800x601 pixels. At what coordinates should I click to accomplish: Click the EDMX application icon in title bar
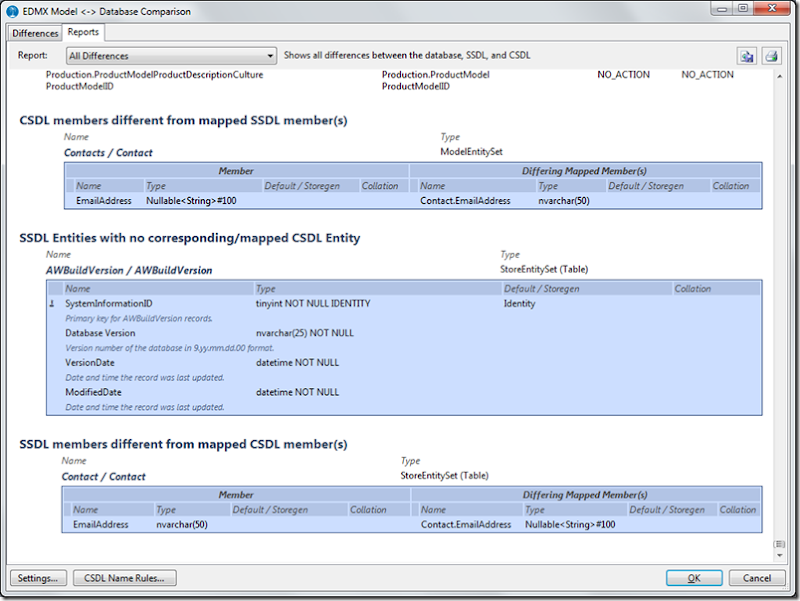(12, 11)
